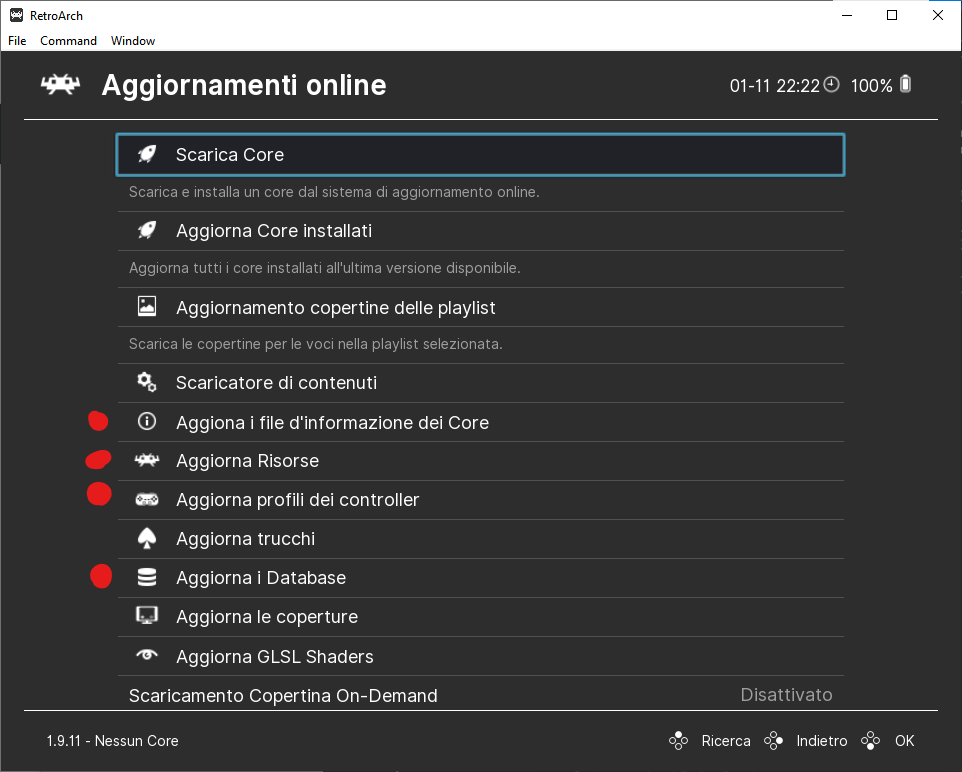The height and width of the screenshot is (772, 962).
Task: Click the database icon beside Aggiorna i Database
Action: [147, 577]
